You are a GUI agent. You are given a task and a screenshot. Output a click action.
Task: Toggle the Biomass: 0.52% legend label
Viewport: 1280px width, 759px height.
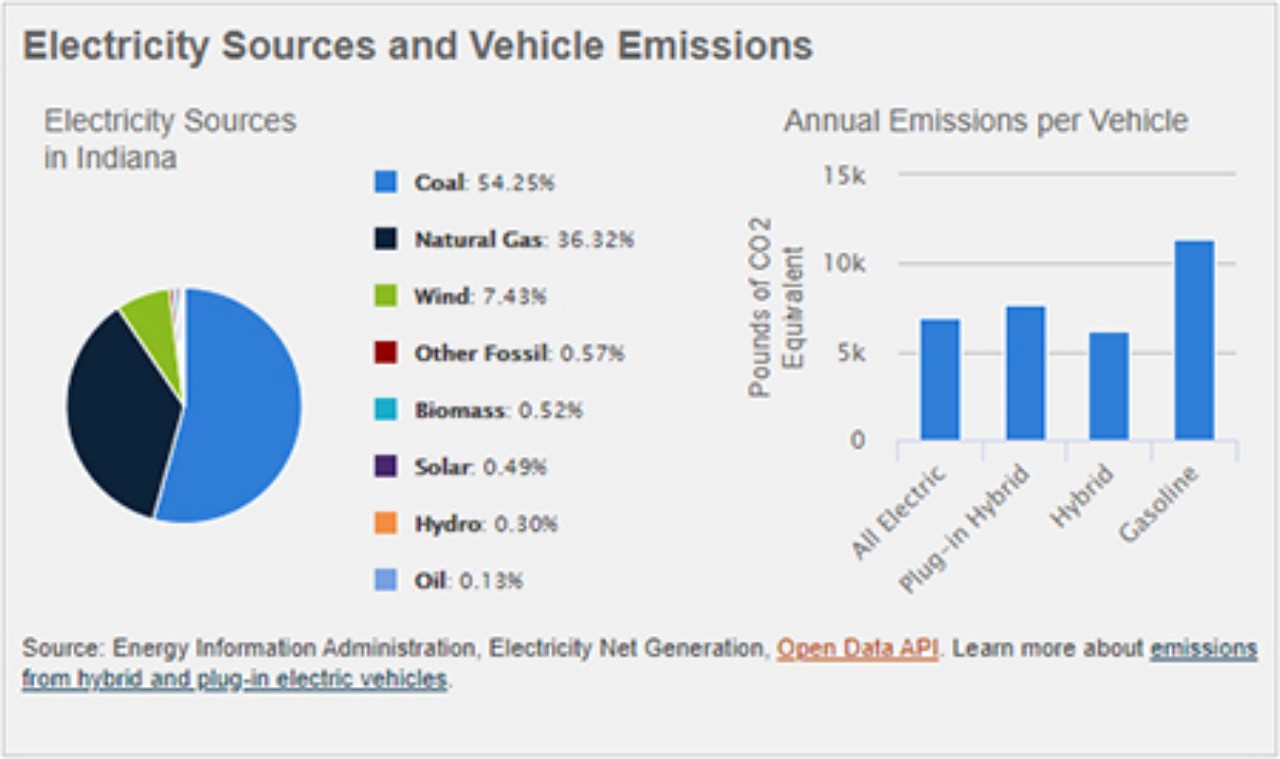498,411
